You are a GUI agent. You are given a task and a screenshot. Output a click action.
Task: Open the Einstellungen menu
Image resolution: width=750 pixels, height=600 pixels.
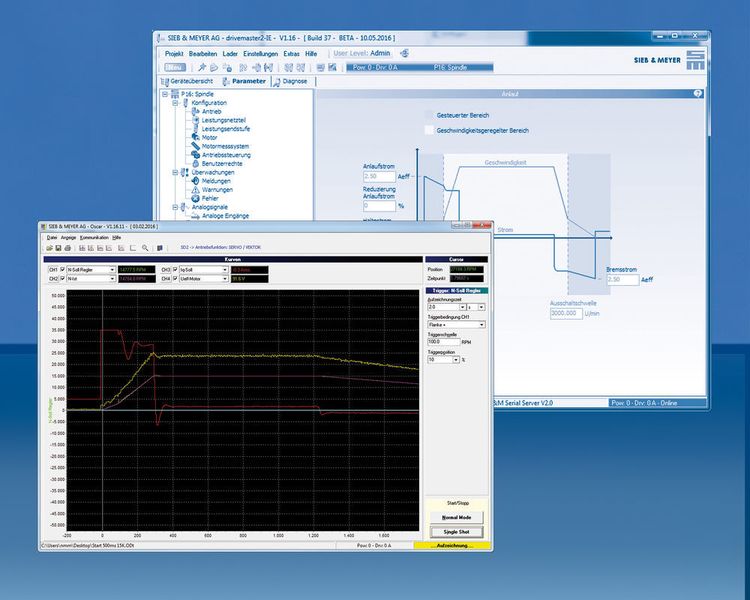260,54
